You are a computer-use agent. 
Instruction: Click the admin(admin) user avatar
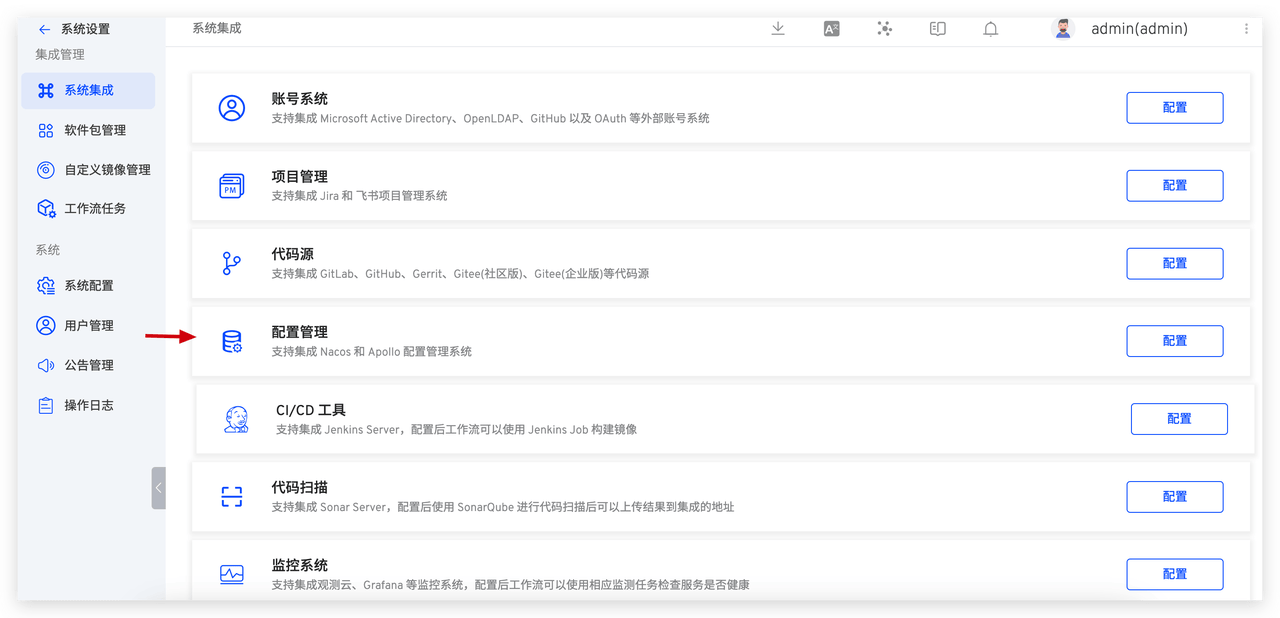(x=1062, y=28)
